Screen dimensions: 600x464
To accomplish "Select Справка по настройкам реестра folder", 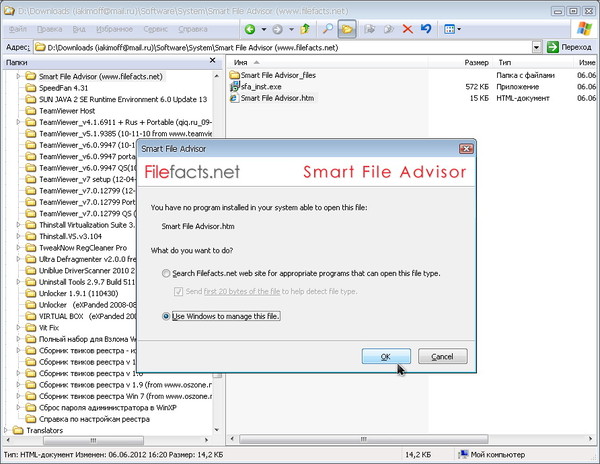I will tap(94, 419).
